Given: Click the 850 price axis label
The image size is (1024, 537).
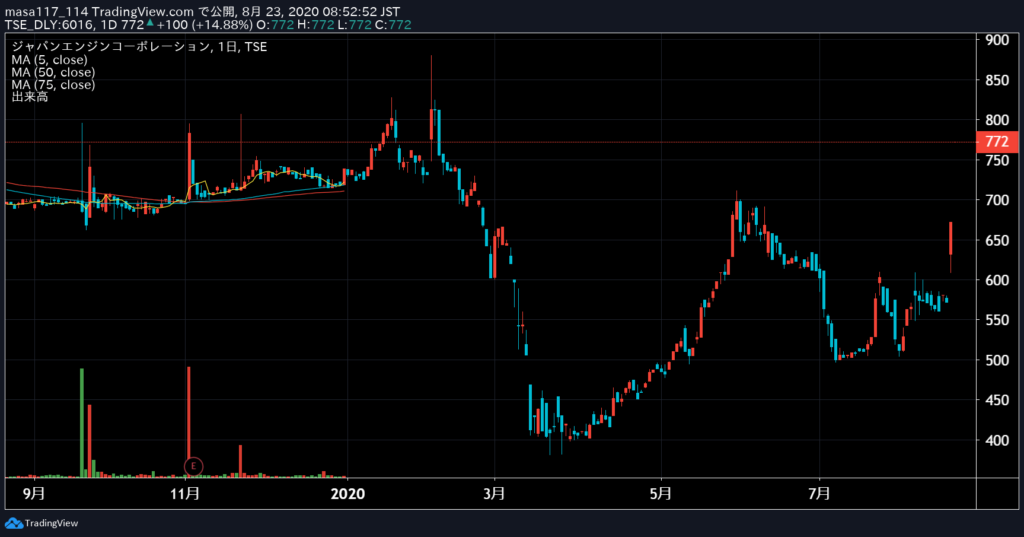Looking at the screenshot, I should pos(997,80).
